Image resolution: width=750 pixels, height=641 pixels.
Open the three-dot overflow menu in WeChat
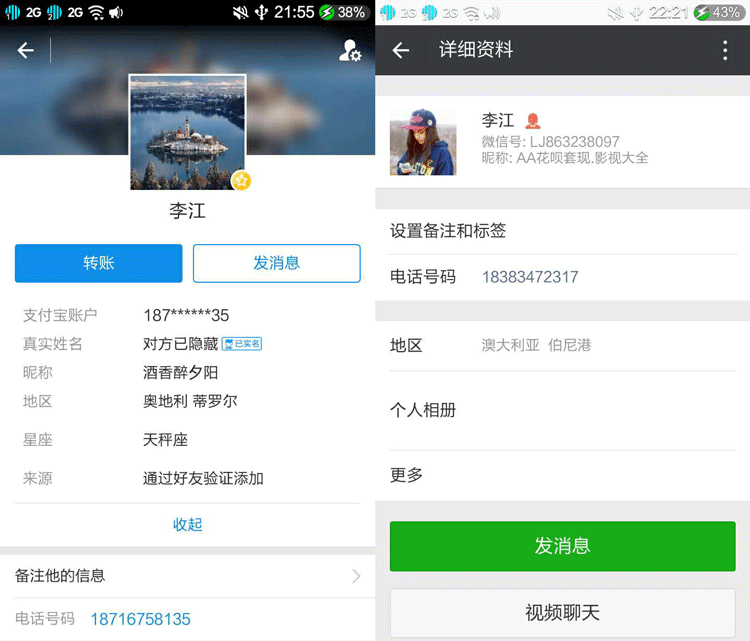[x=725, y=50]
